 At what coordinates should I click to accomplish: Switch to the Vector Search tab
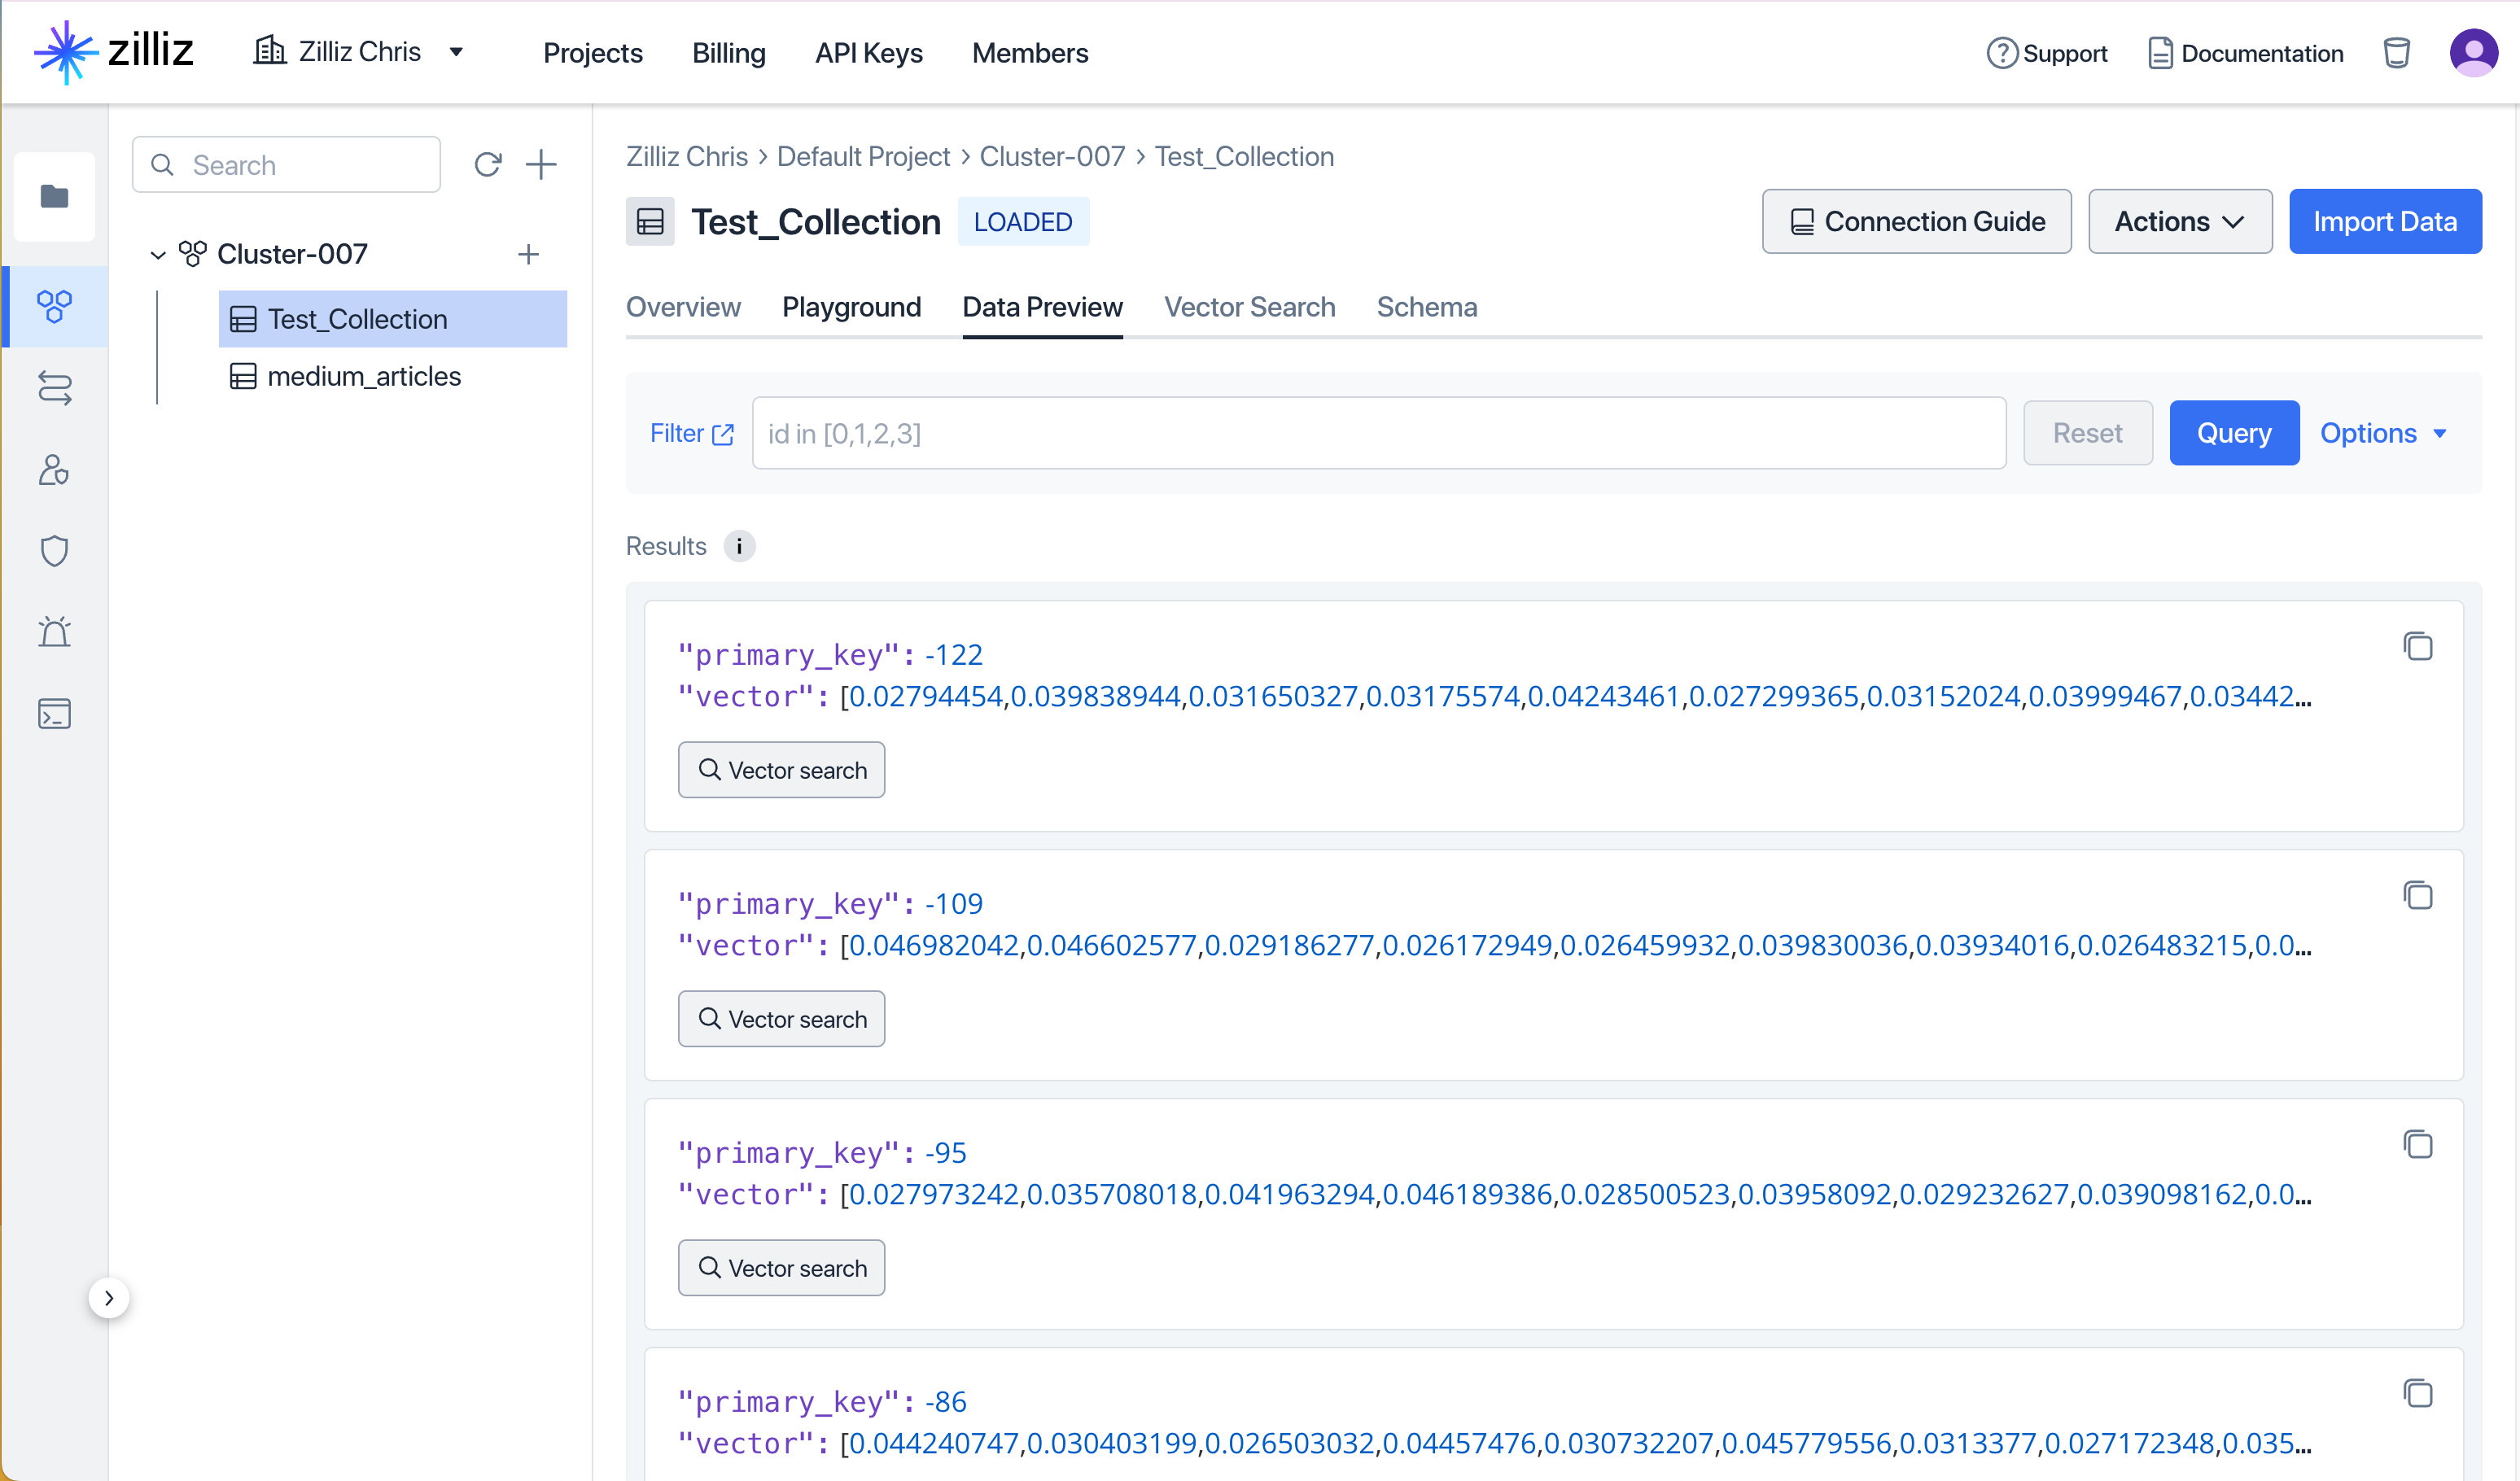(1249, 307)
